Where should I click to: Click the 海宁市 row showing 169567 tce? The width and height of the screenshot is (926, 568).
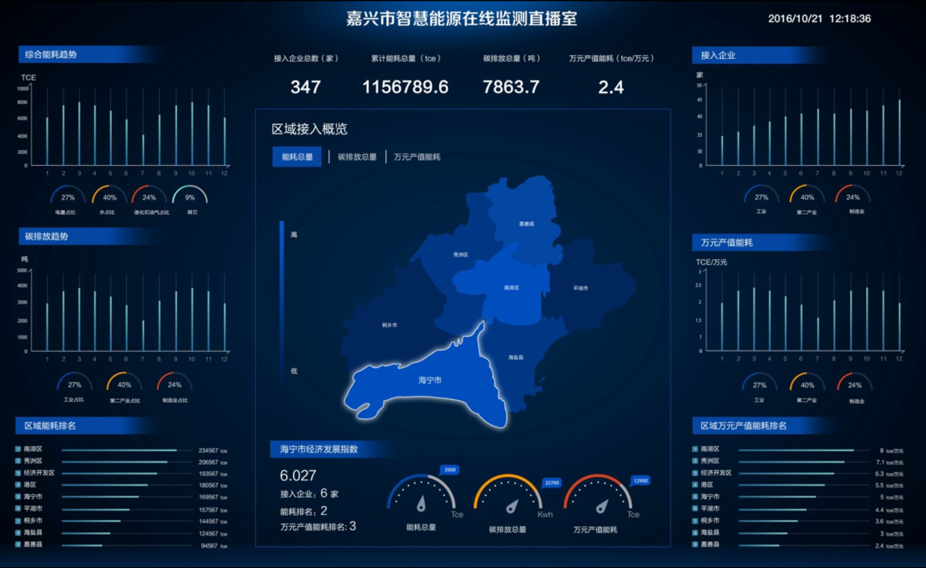coord(121,497)
